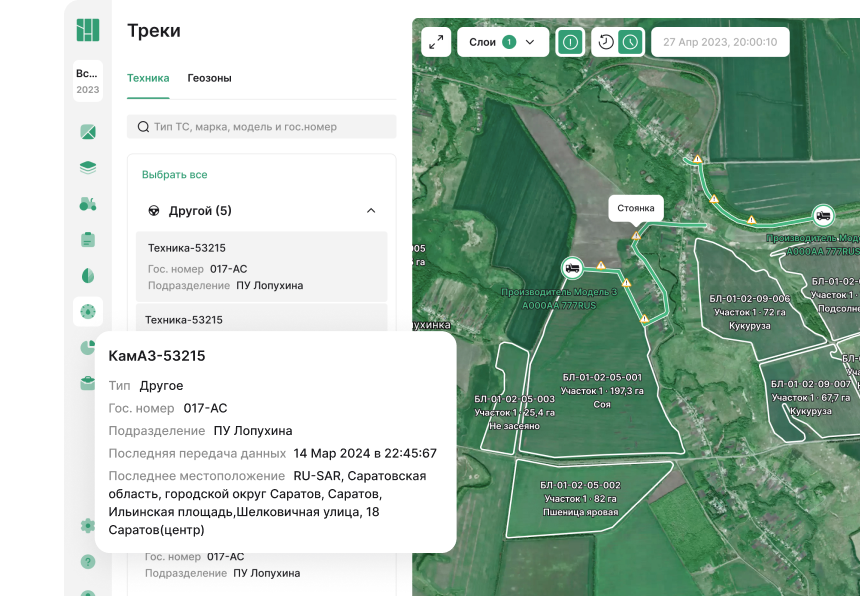Toggle the green current time clock button
The width and height of the screenshot is (860, 596).
[x=630, y=42]
